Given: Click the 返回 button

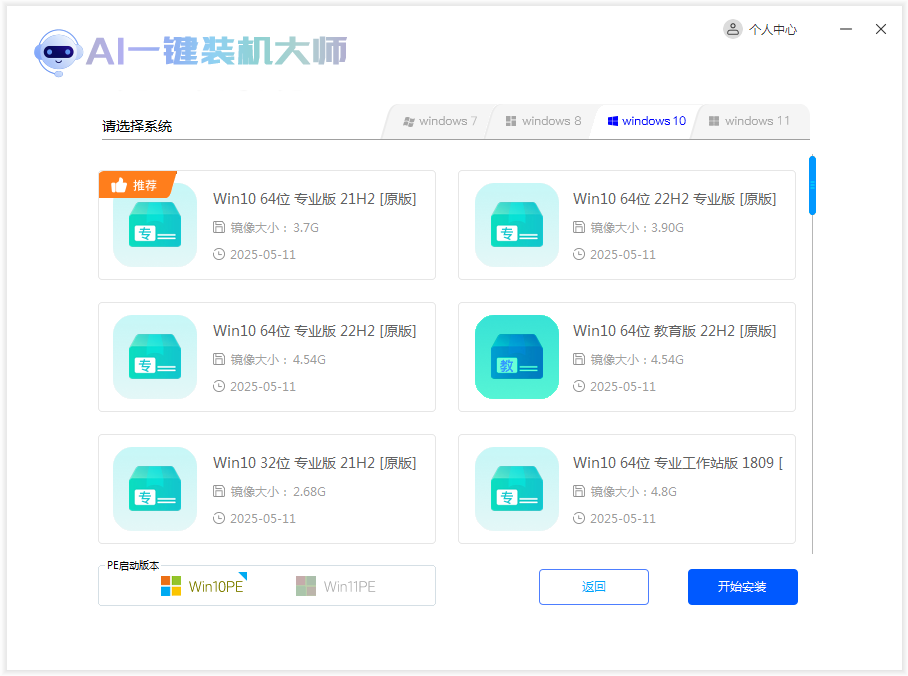Looking at the screenshot, I should tap(594, 587).
